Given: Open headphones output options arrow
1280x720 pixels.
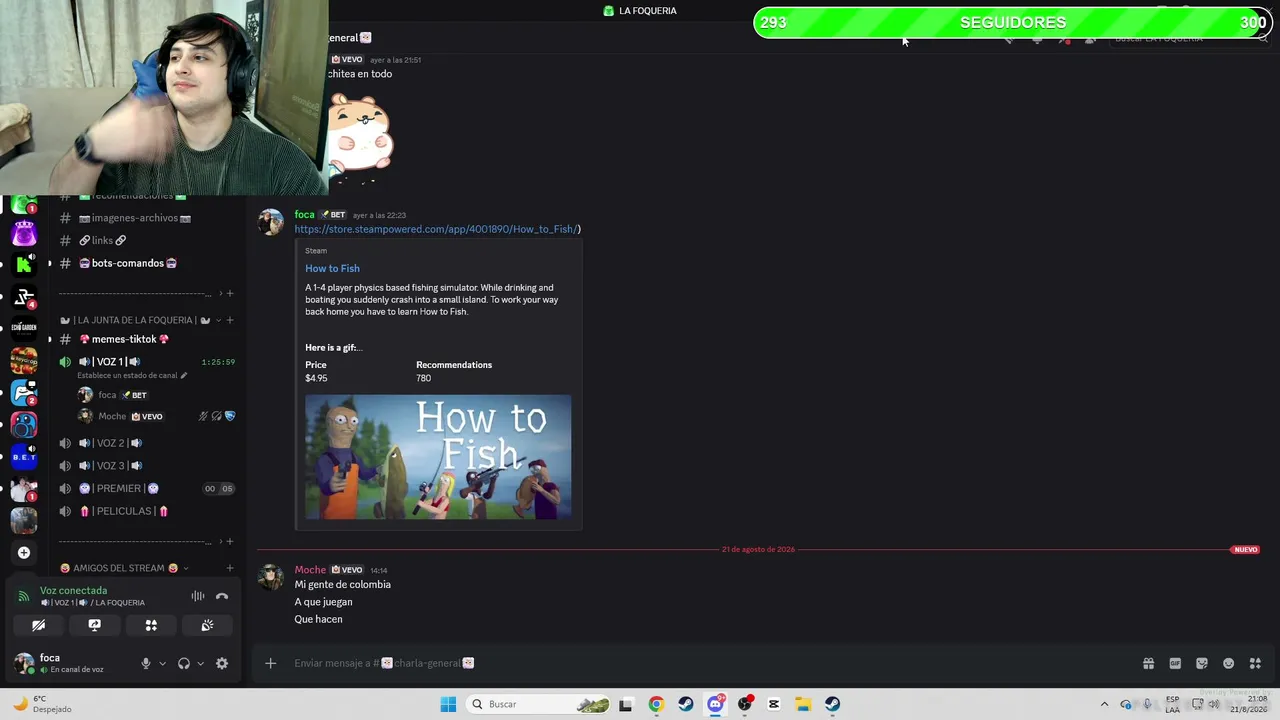Looking at the screenshot, I should (200, 663).
